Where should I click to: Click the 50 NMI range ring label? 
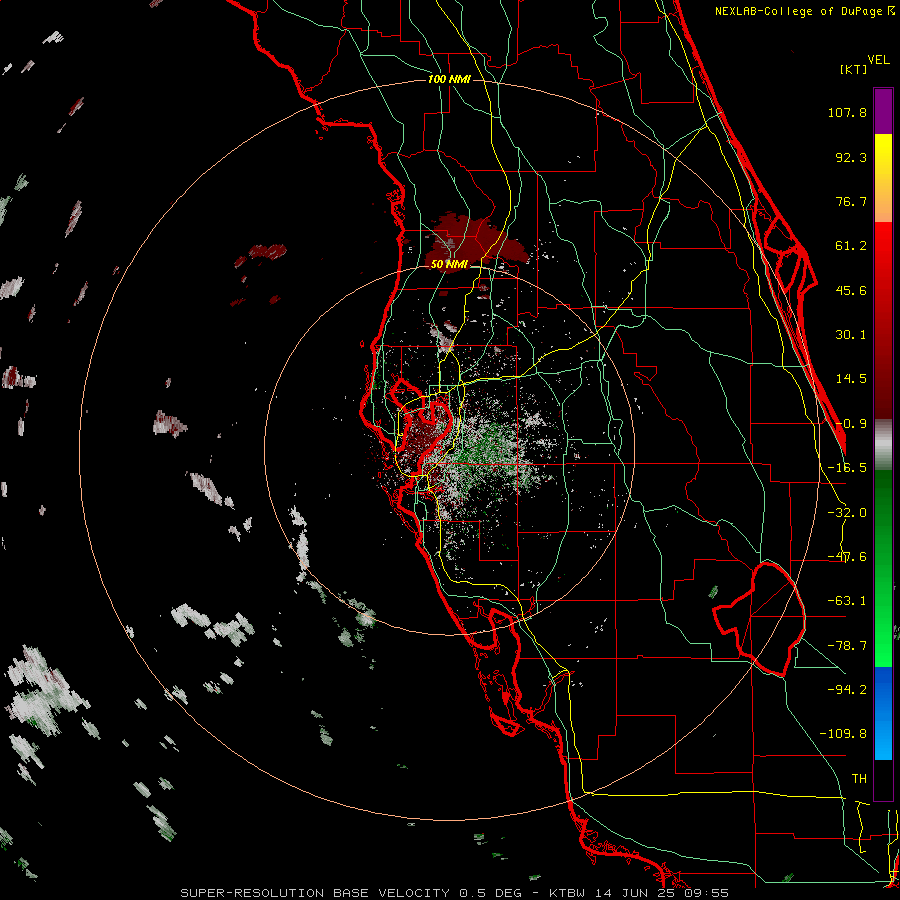pos(449,265)
